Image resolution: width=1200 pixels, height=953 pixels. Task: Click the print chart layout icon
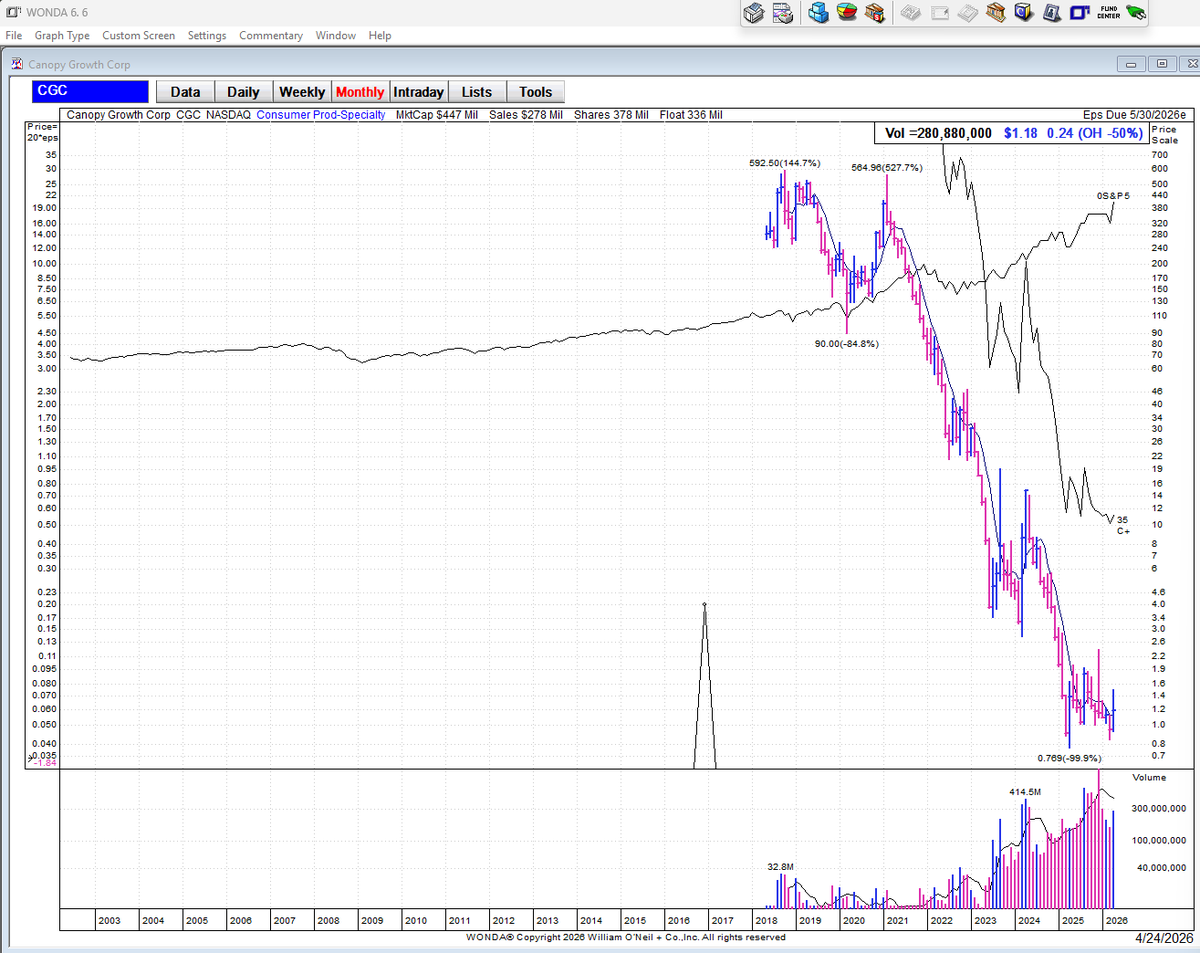(784, 13)
